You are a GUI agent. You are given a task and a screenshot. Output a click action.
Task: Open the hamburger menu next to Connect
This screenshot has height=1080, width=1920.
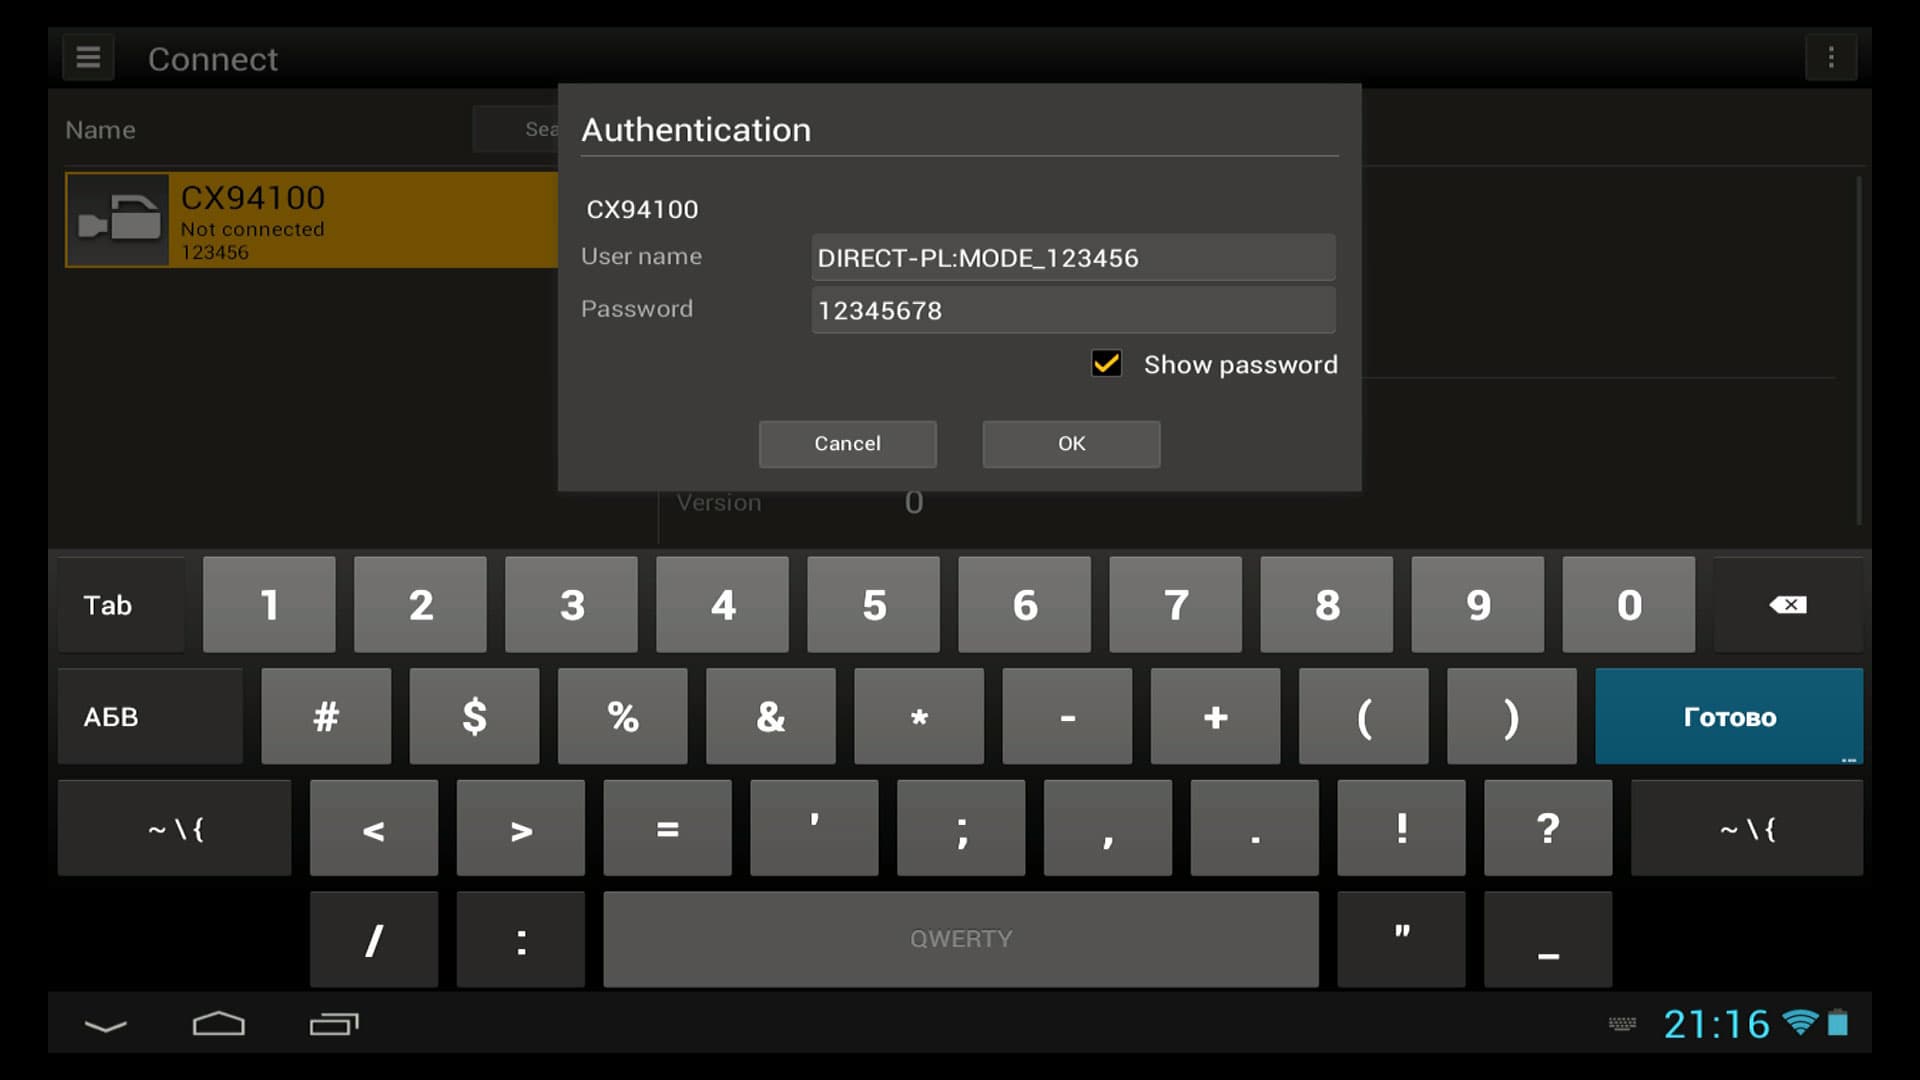[88, 58]
